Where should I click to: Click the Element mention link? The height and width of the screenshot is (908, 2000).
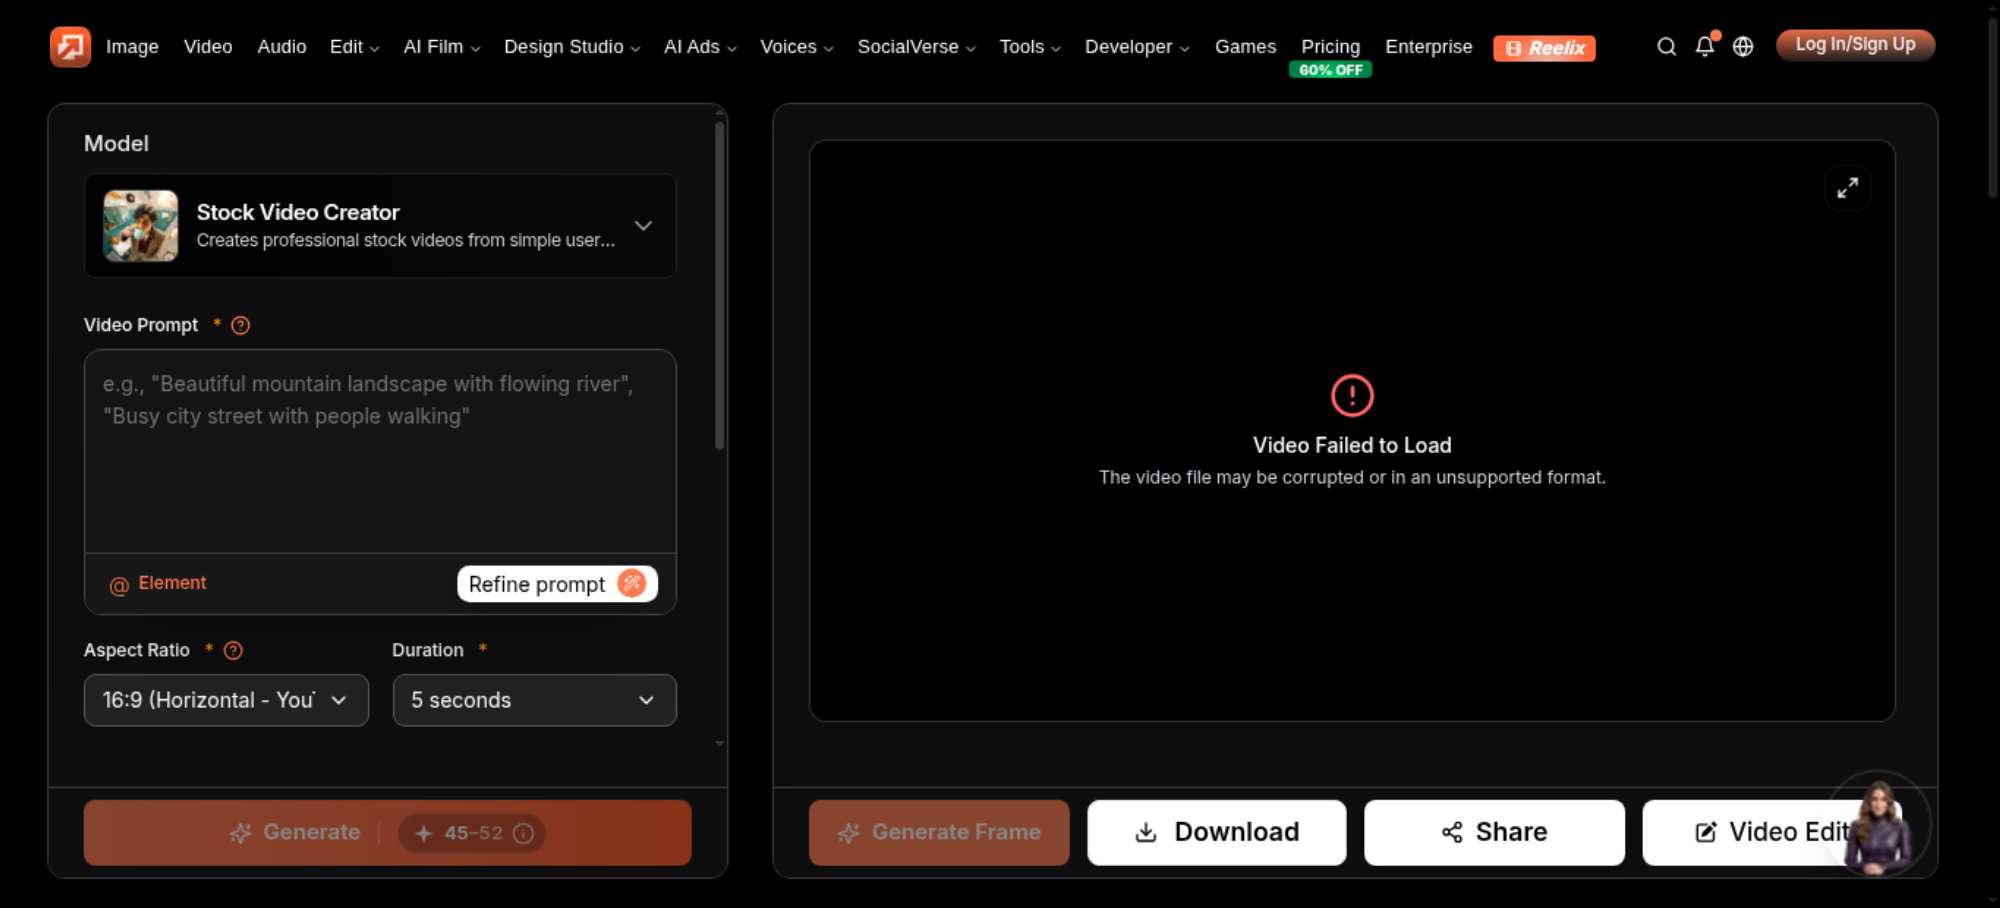[158, 584]
